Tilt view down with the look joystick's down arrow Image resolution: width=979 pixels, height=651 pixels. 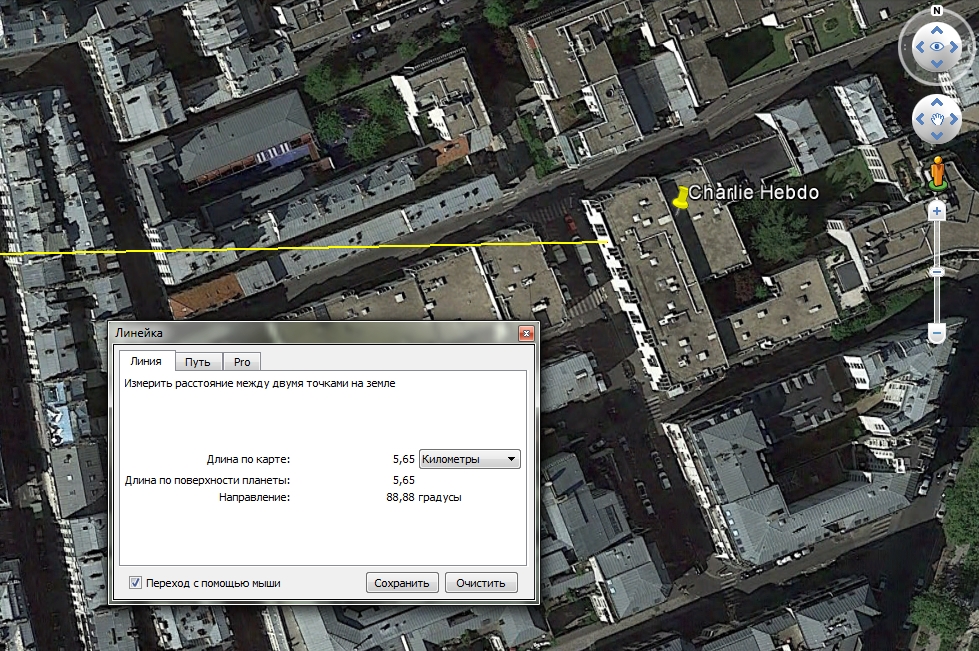[937, 64]
